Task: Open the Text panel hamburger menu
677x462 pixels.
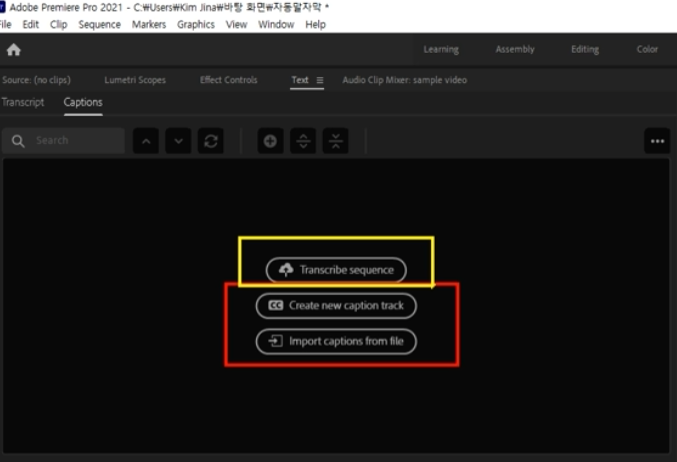Action: pos(320,80)
